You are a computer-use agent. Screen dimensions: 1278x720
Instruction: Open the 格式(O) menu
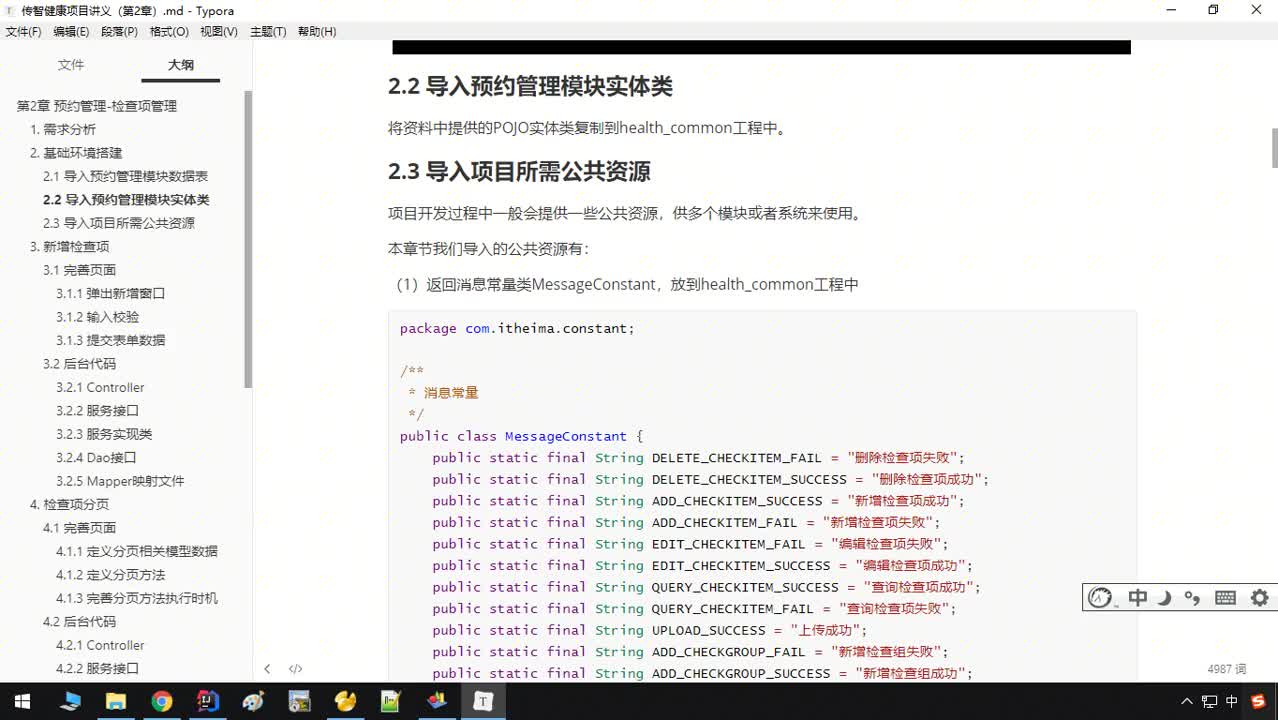pyautogui.click(x=169, y=32)
